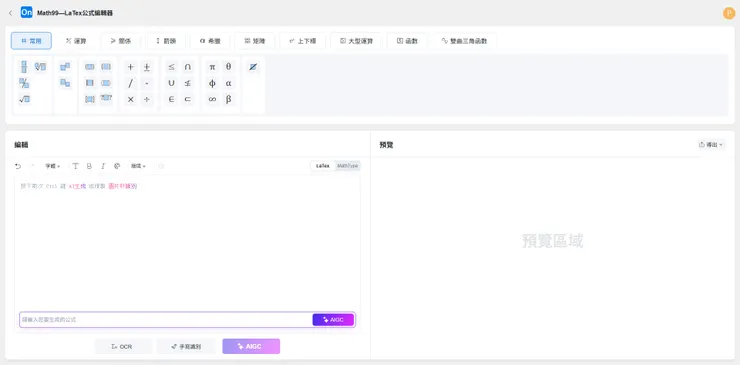Insert the less-than-or-equal symbol

click(x=171, y=67)
